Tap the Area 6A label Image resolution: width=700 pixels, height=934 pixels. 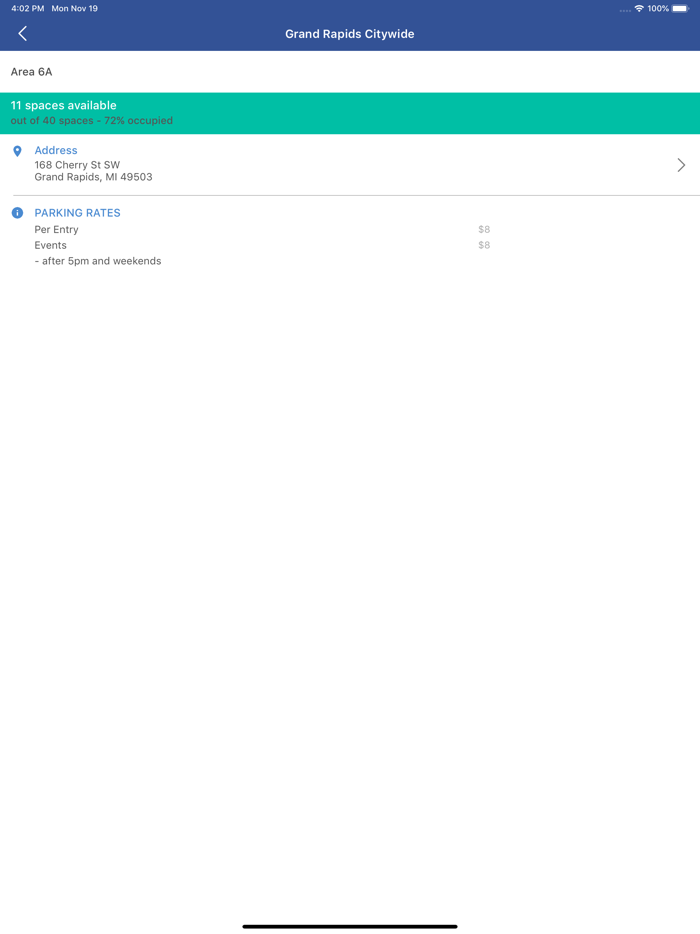32,71
